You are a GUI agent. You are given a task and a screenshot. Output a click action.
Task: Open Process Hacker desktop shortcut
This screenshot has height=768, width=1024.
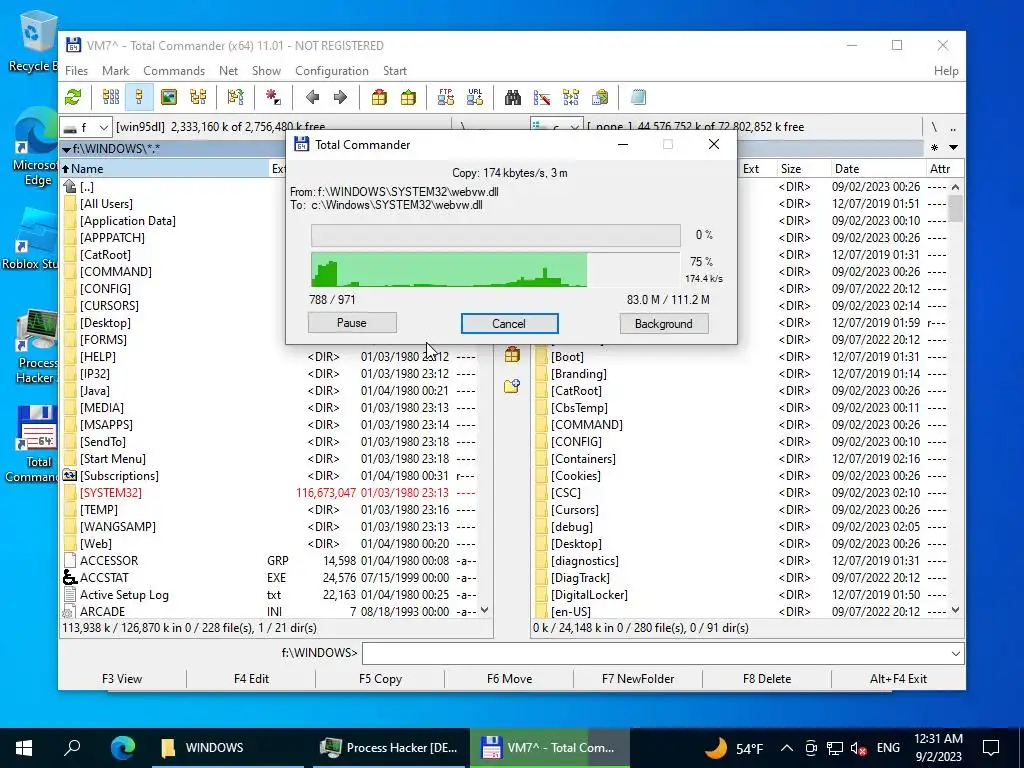(37, 347)
